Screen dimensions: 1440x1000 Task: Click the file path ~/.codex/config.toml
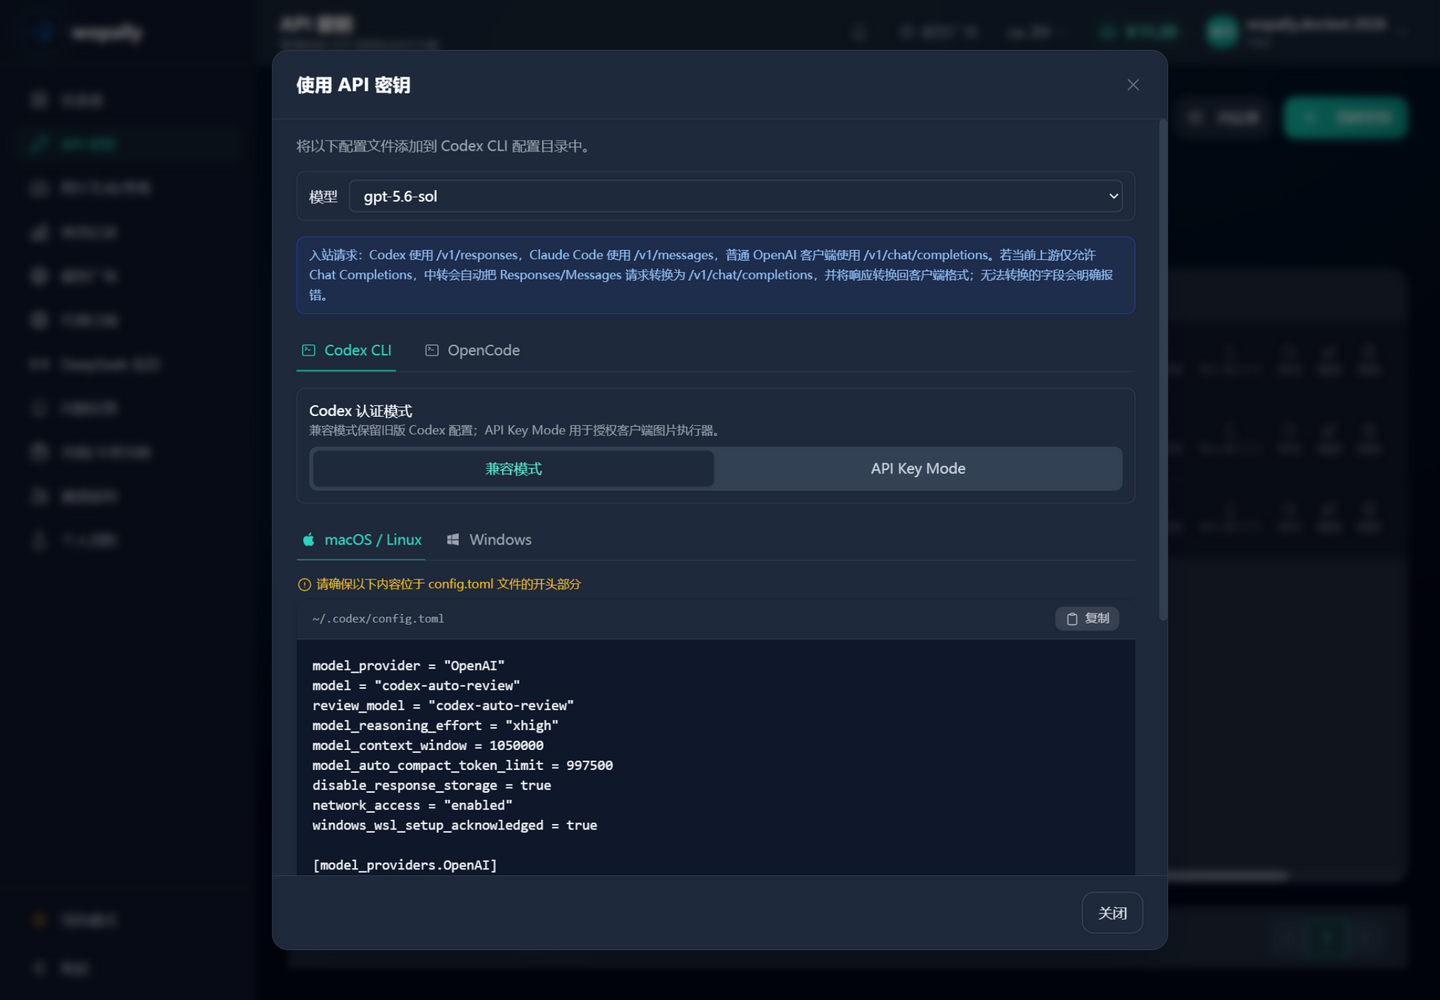[x=378, y=619]
